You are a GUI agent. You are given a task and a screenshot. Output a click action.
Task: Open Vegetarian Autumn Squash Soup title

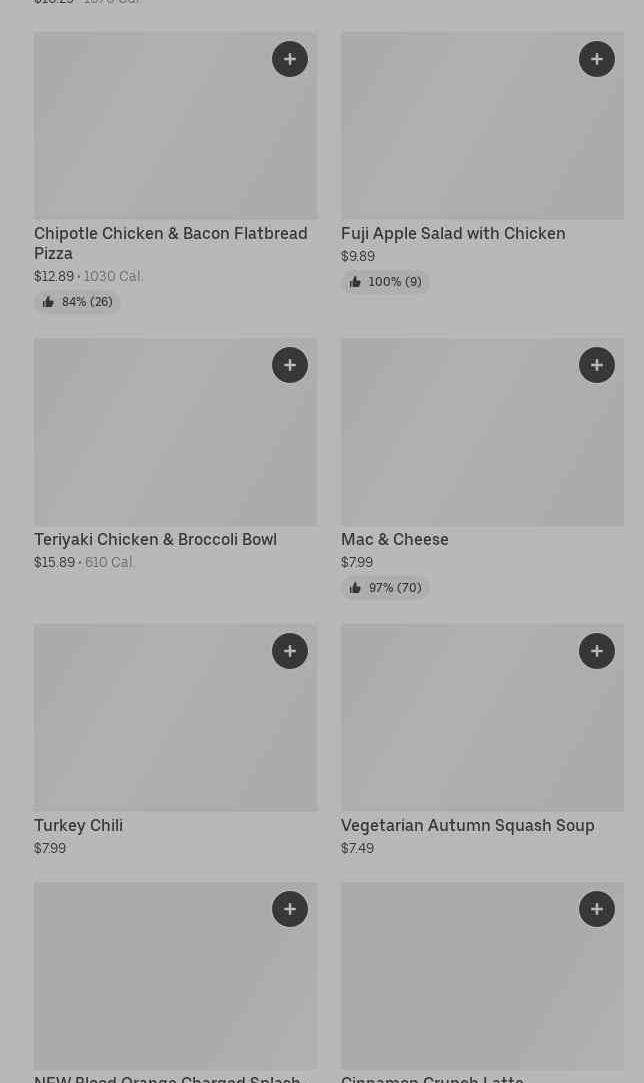(x=467, y=825)
